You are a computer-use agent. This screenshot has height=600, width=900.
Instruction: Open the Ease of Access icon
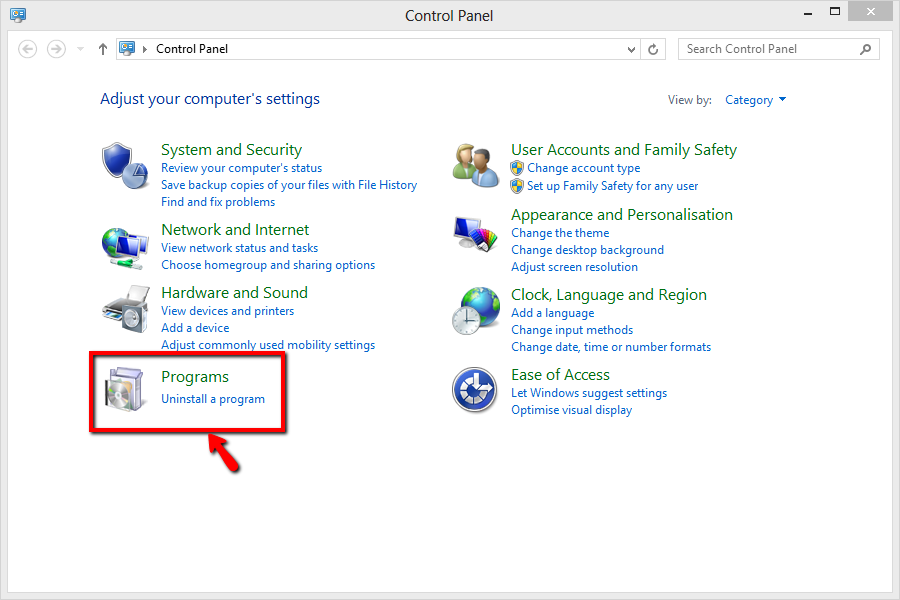[x=475, y=390]
